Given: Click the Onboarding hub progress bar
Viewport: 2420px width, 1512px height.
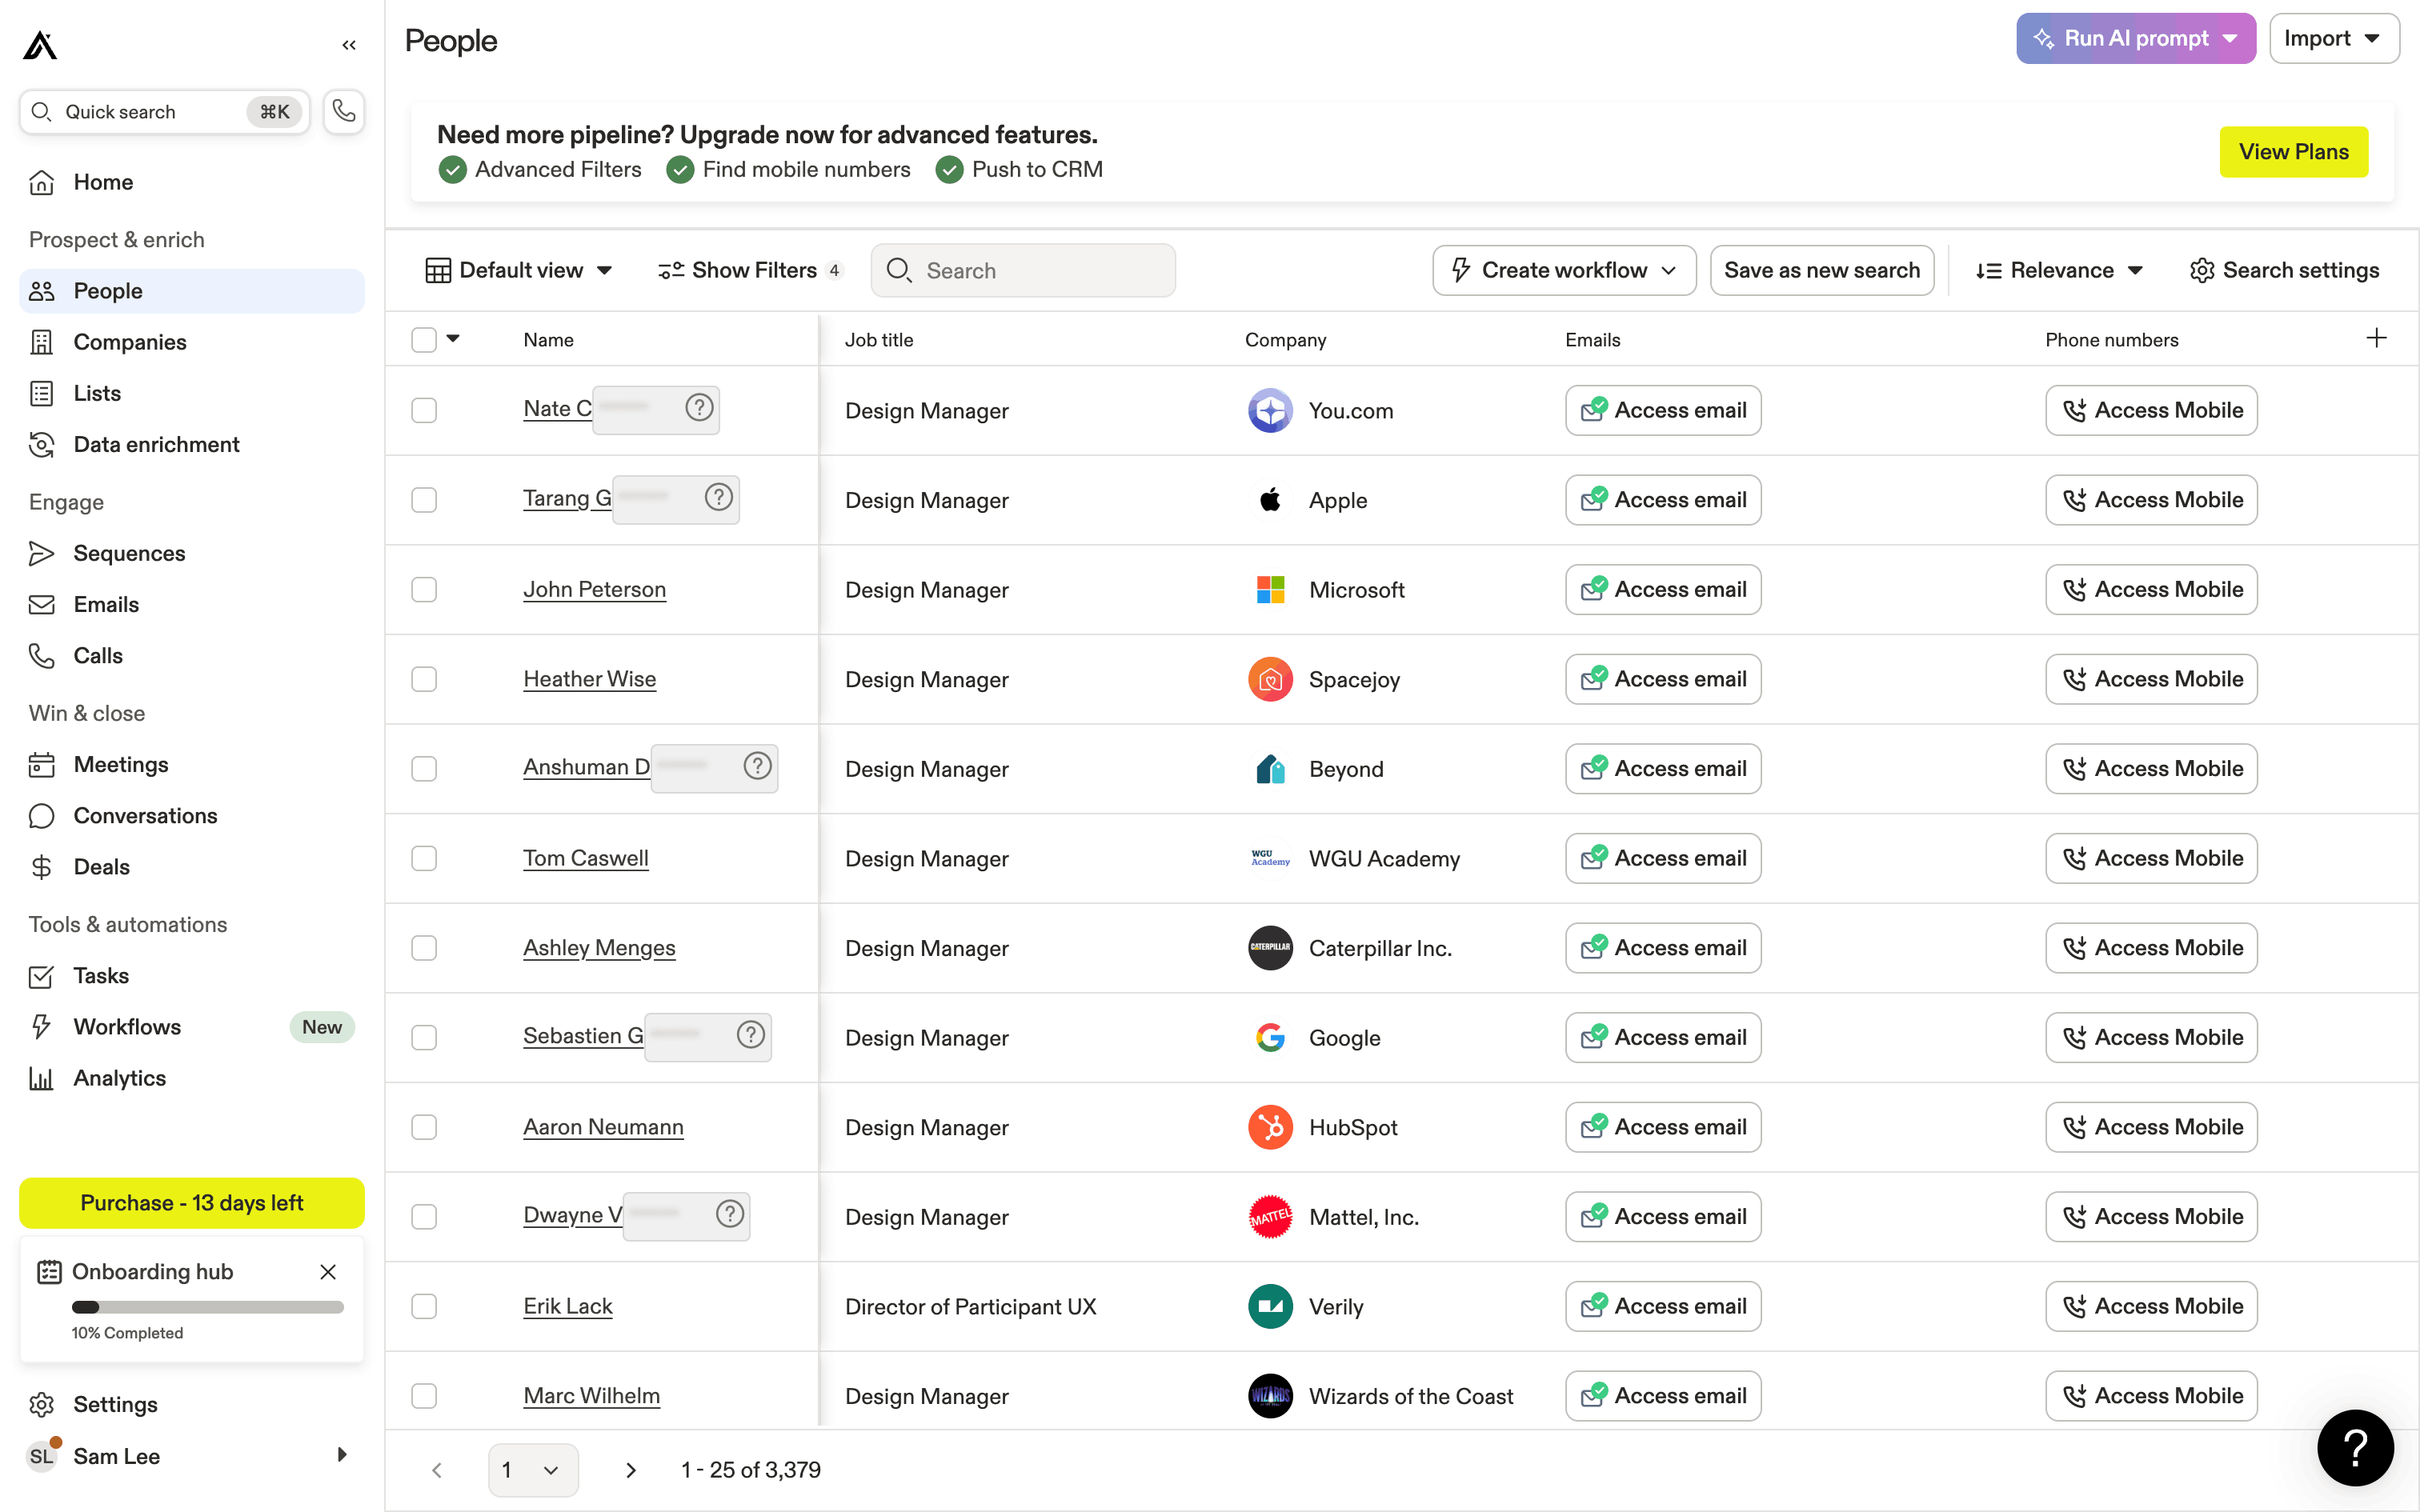Looking at the screenshot, I should pos(207,1307).
